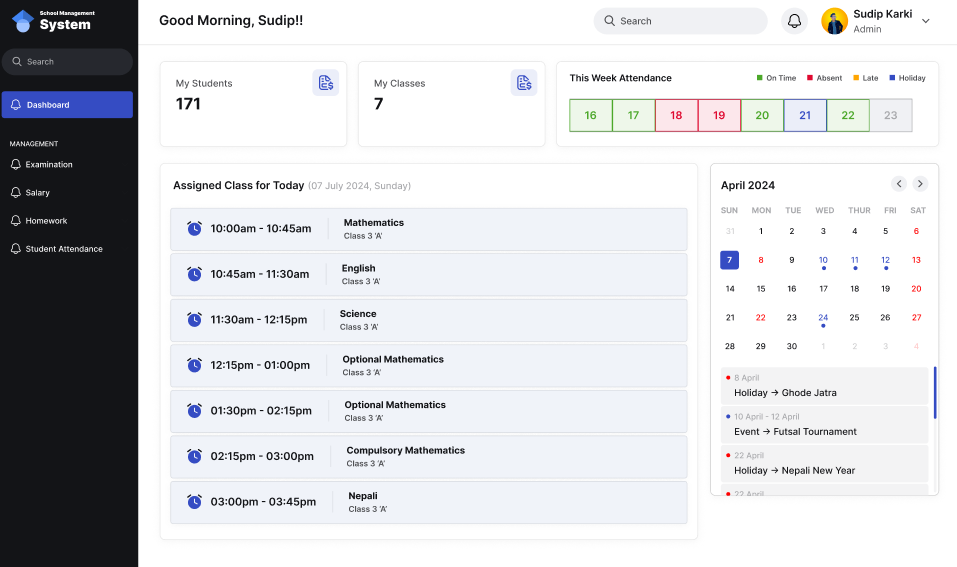Select holiday day 21 in attendance
The height and width of the screenshot is (567, 957).
[x=805, y=115]
